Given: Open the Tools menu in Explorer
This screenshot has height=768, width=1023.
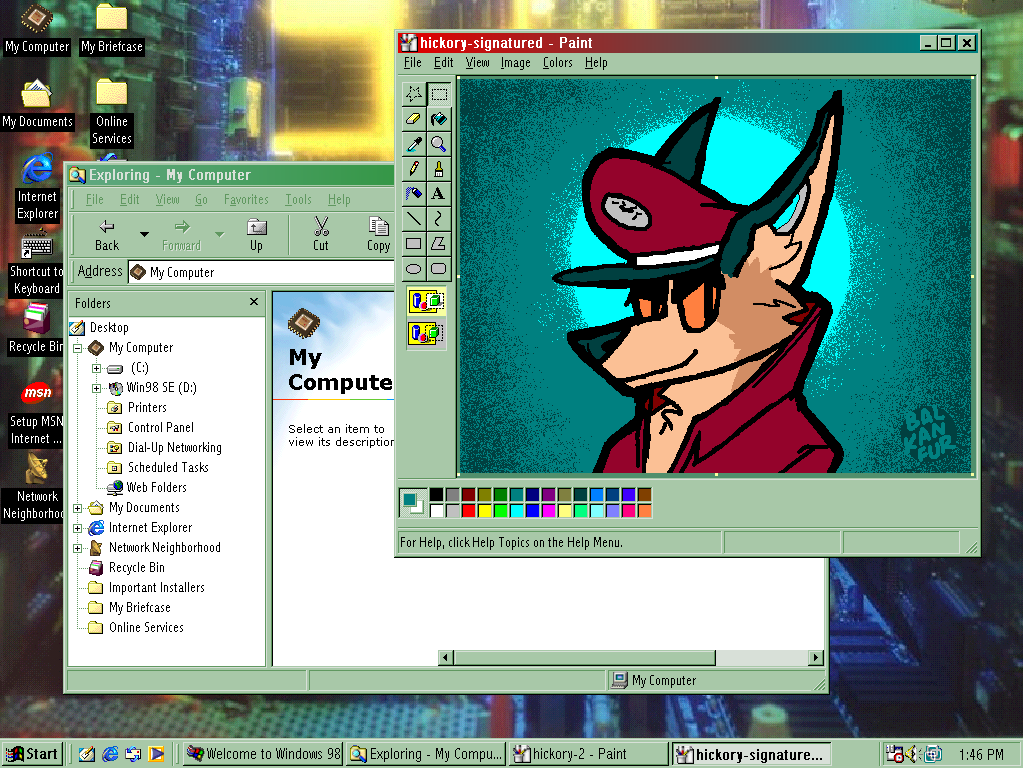Looking at the screenshot, I should click(298, 200).
